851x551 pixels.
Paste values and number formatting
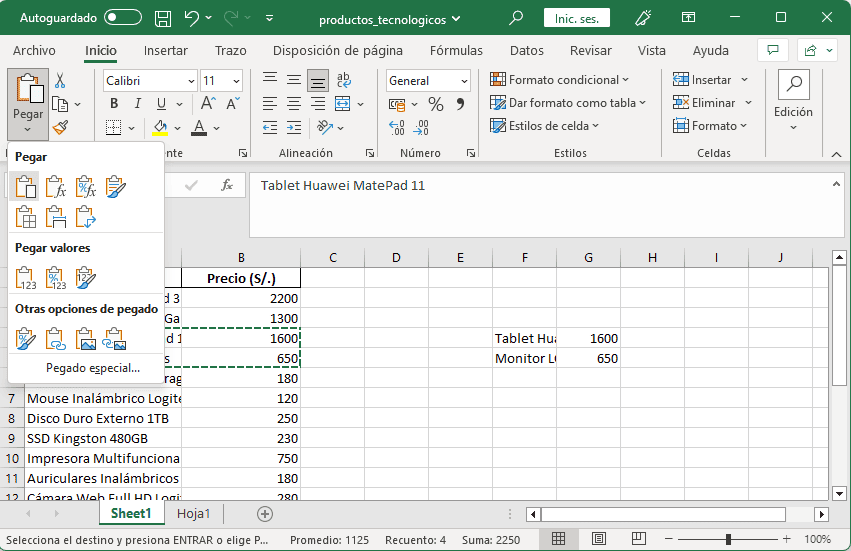pyautogui.click(x=55, y=278)
